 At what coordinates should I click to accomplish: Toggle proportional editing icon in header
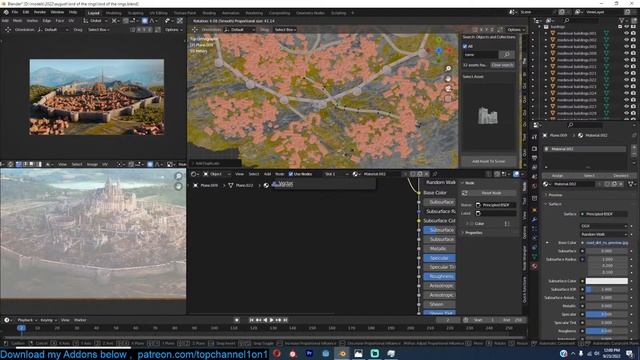(x=144, y=20)
